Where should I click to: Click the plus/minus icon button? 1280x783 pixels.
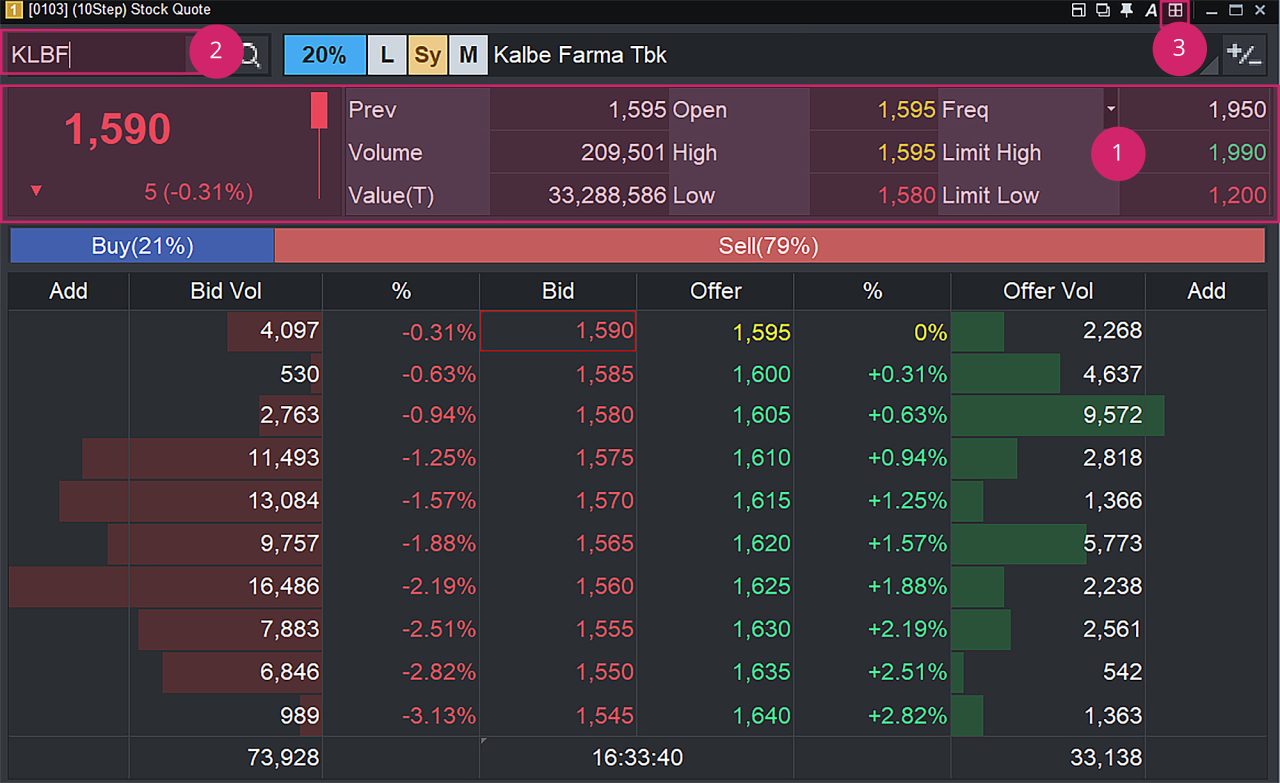(1244, 54)
